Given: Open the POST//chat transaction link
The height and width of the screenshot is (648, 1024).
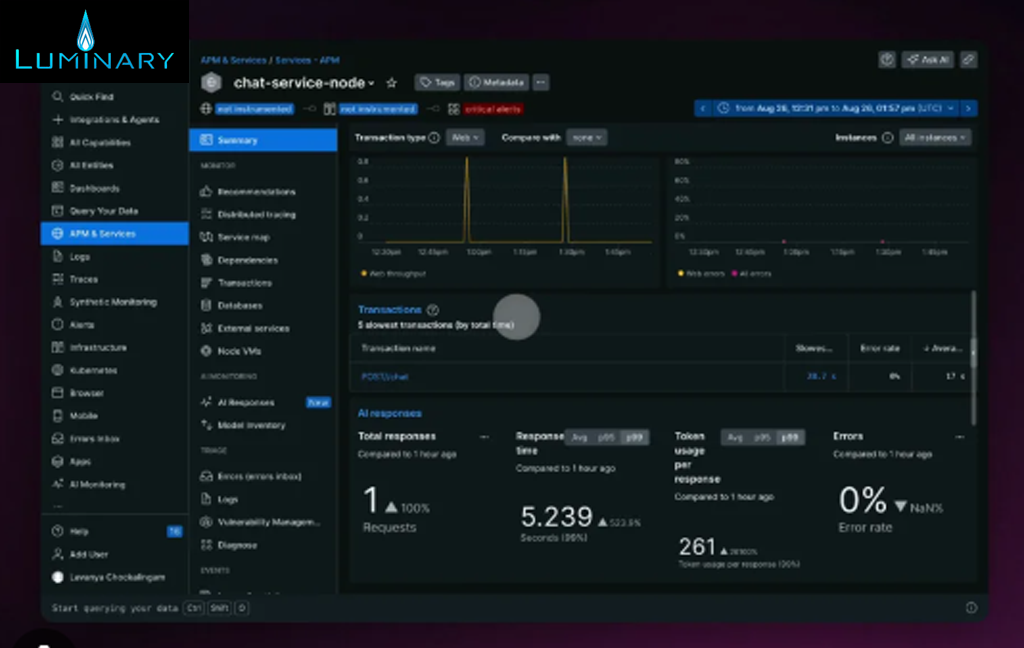Looking at the screenshot, I should tap(385, 377).
